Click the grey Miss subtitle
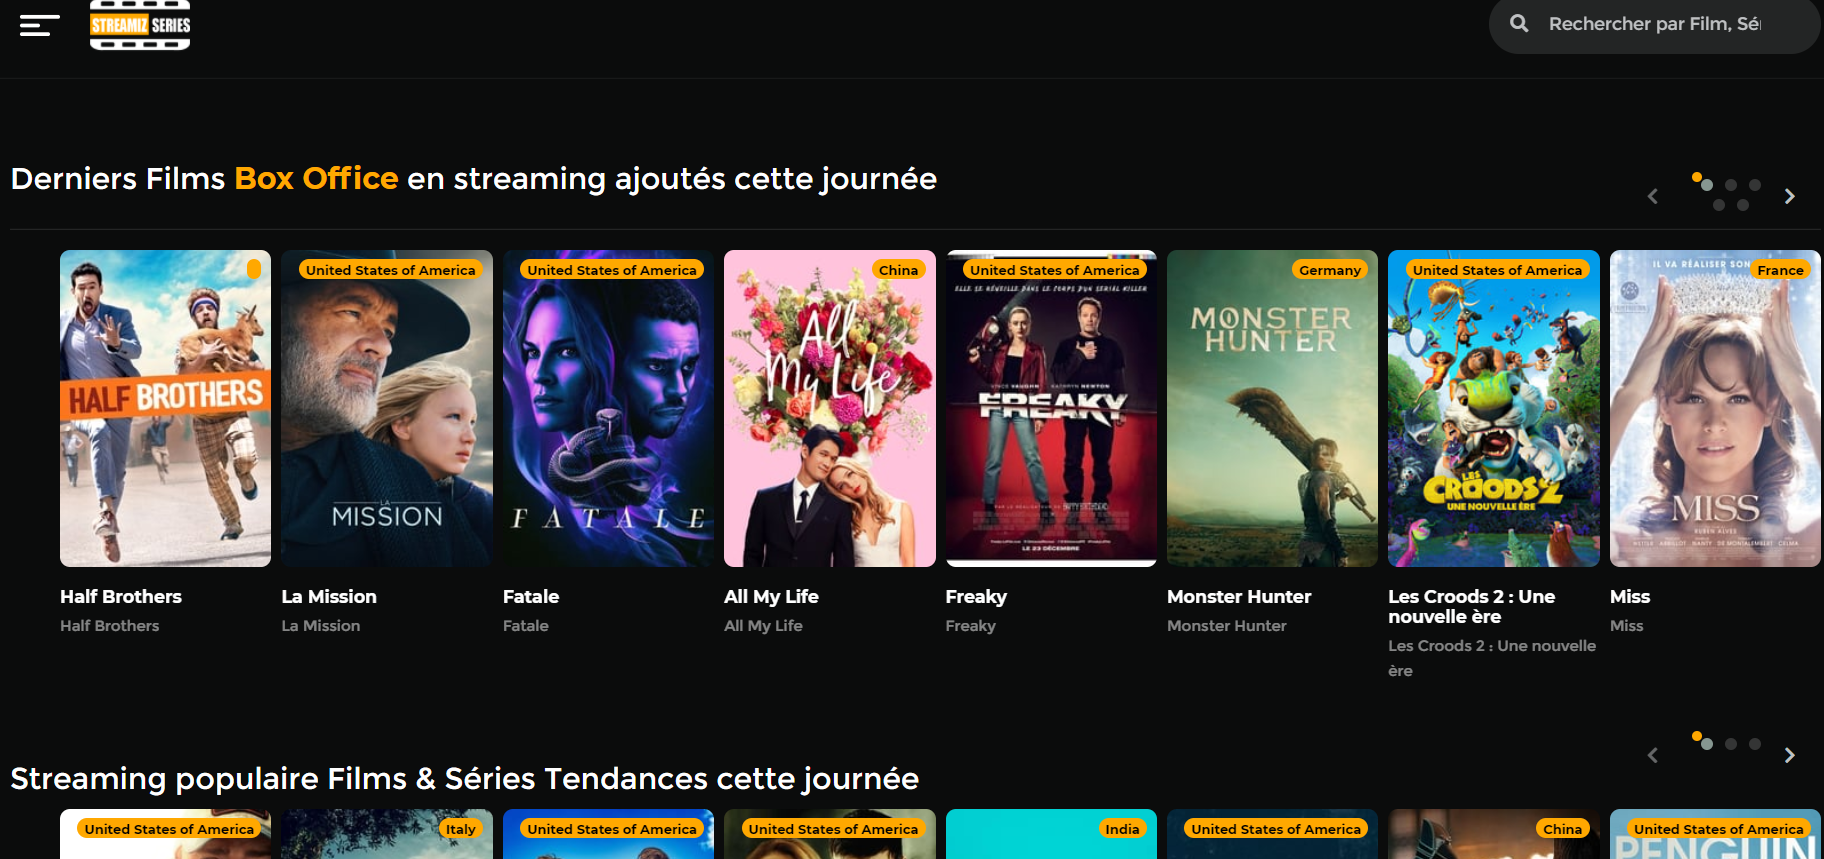 point(1627,626)
